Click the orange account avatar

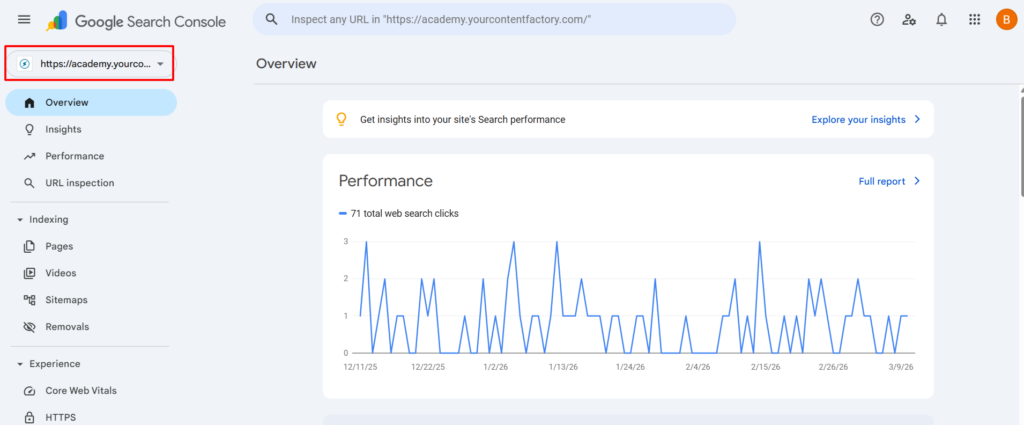coord(1006,20)
